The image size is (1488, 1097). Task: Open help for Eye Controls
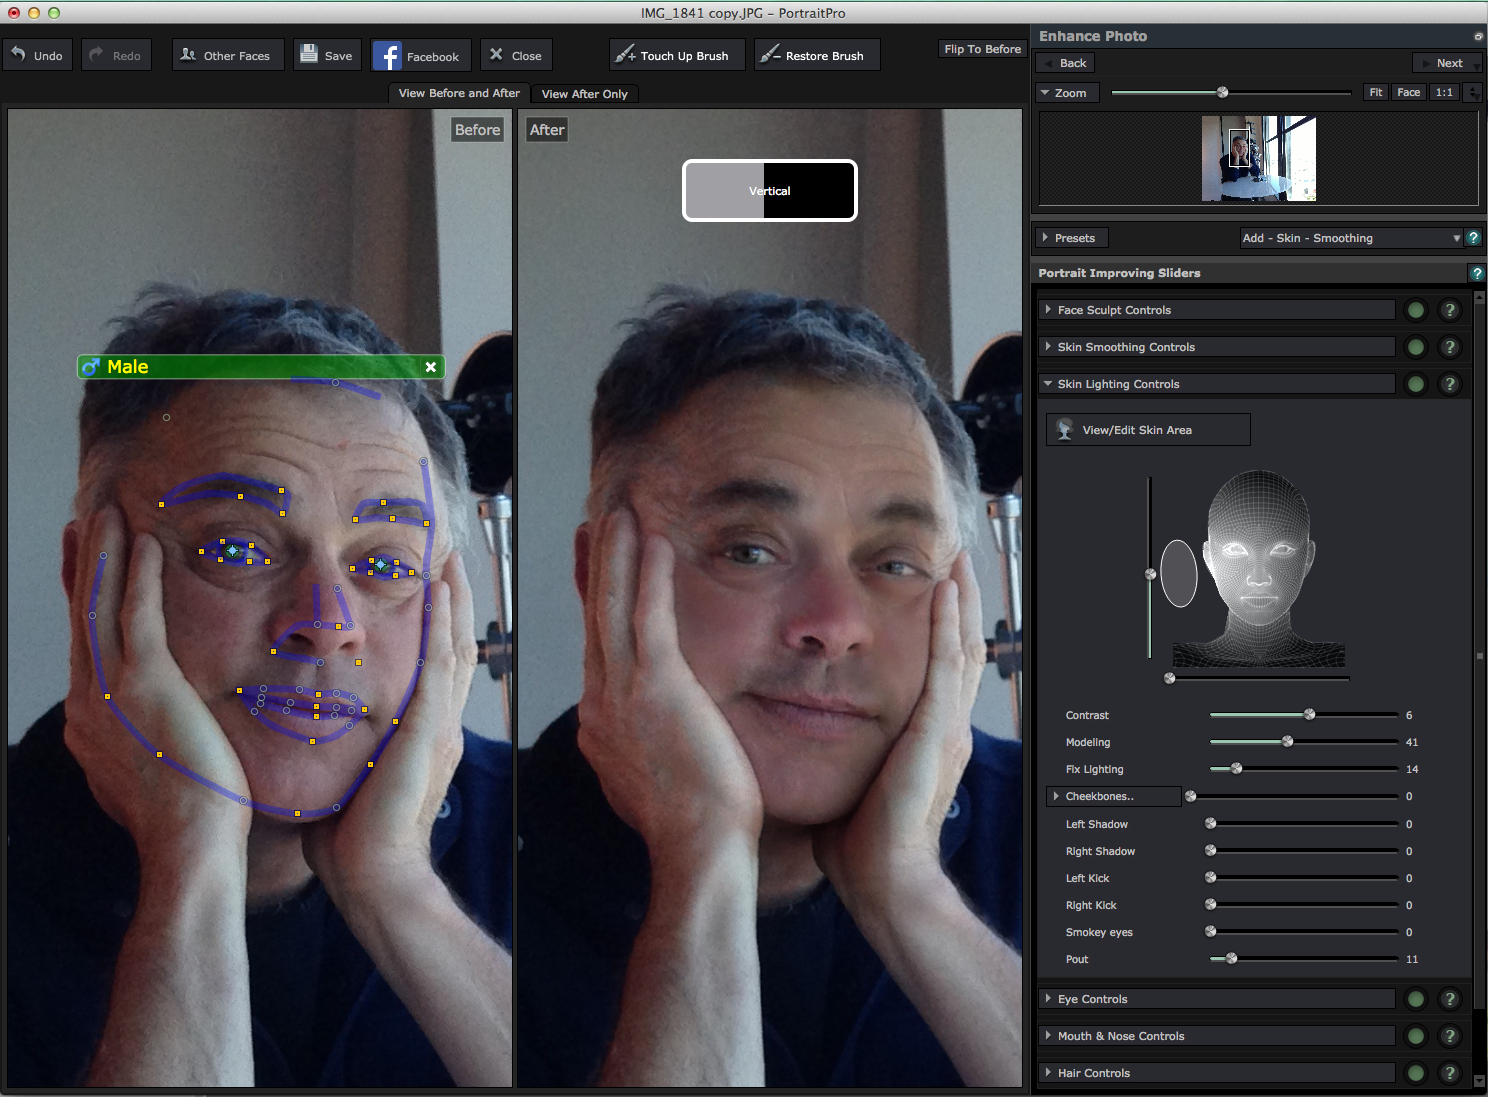(1450, 999)
